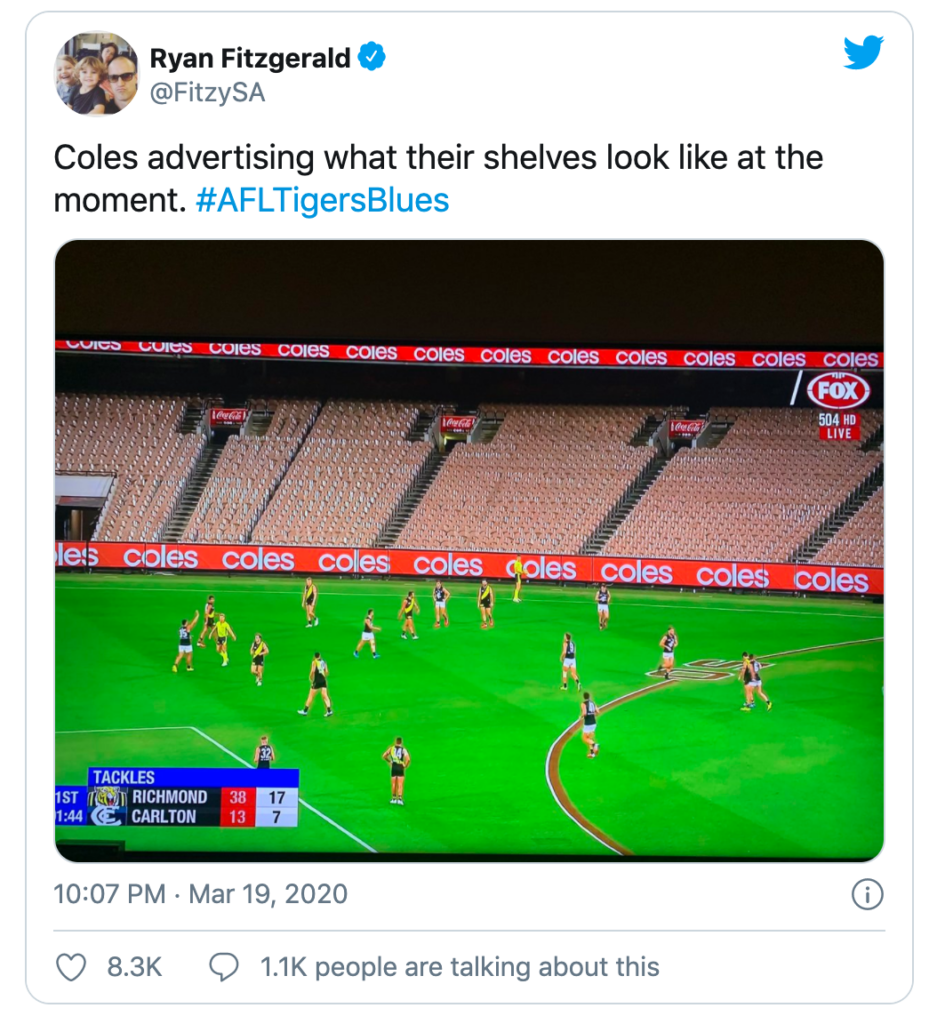Click the tweet text about Coles shelves
Screen dimensions: 937x1024
point(437,158)
